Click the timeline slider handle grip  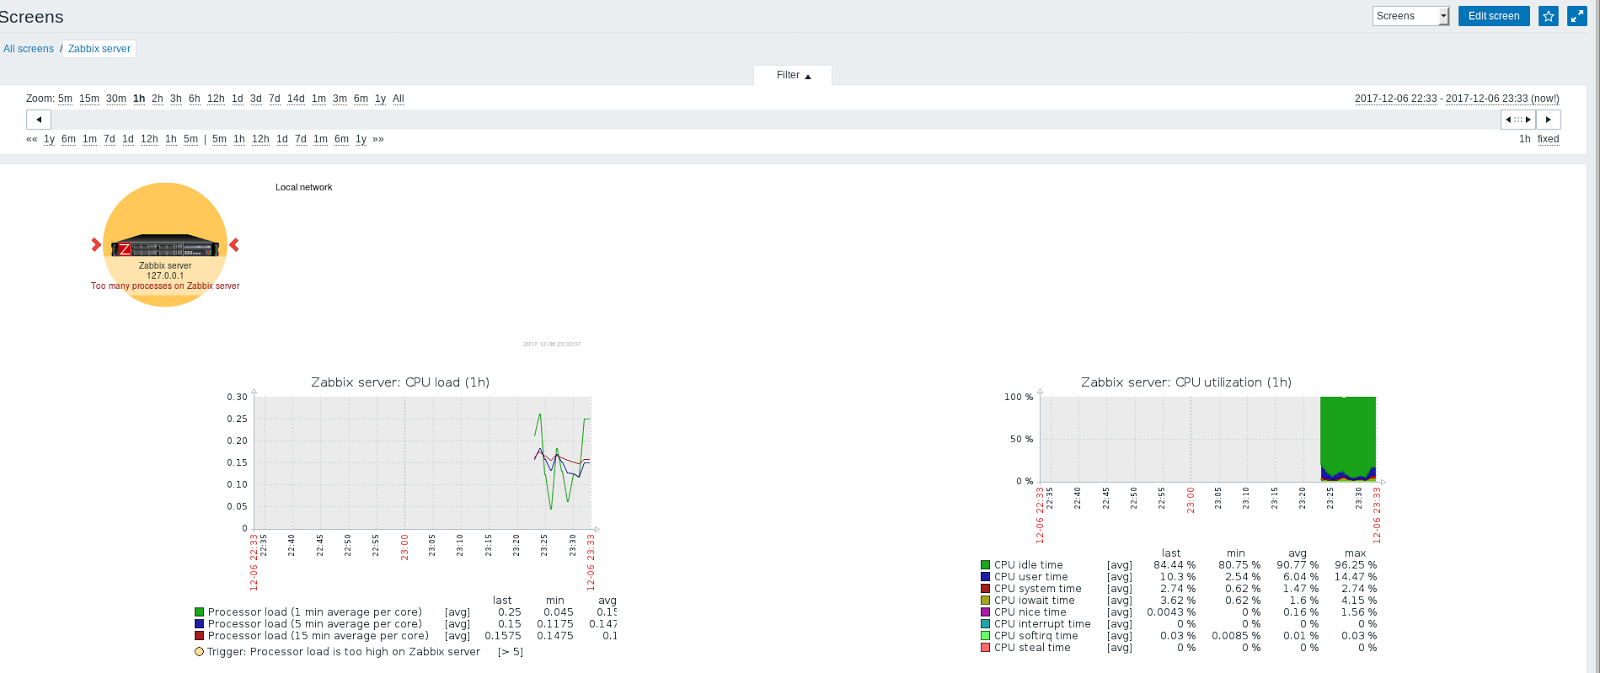[x=1518, y=119]
